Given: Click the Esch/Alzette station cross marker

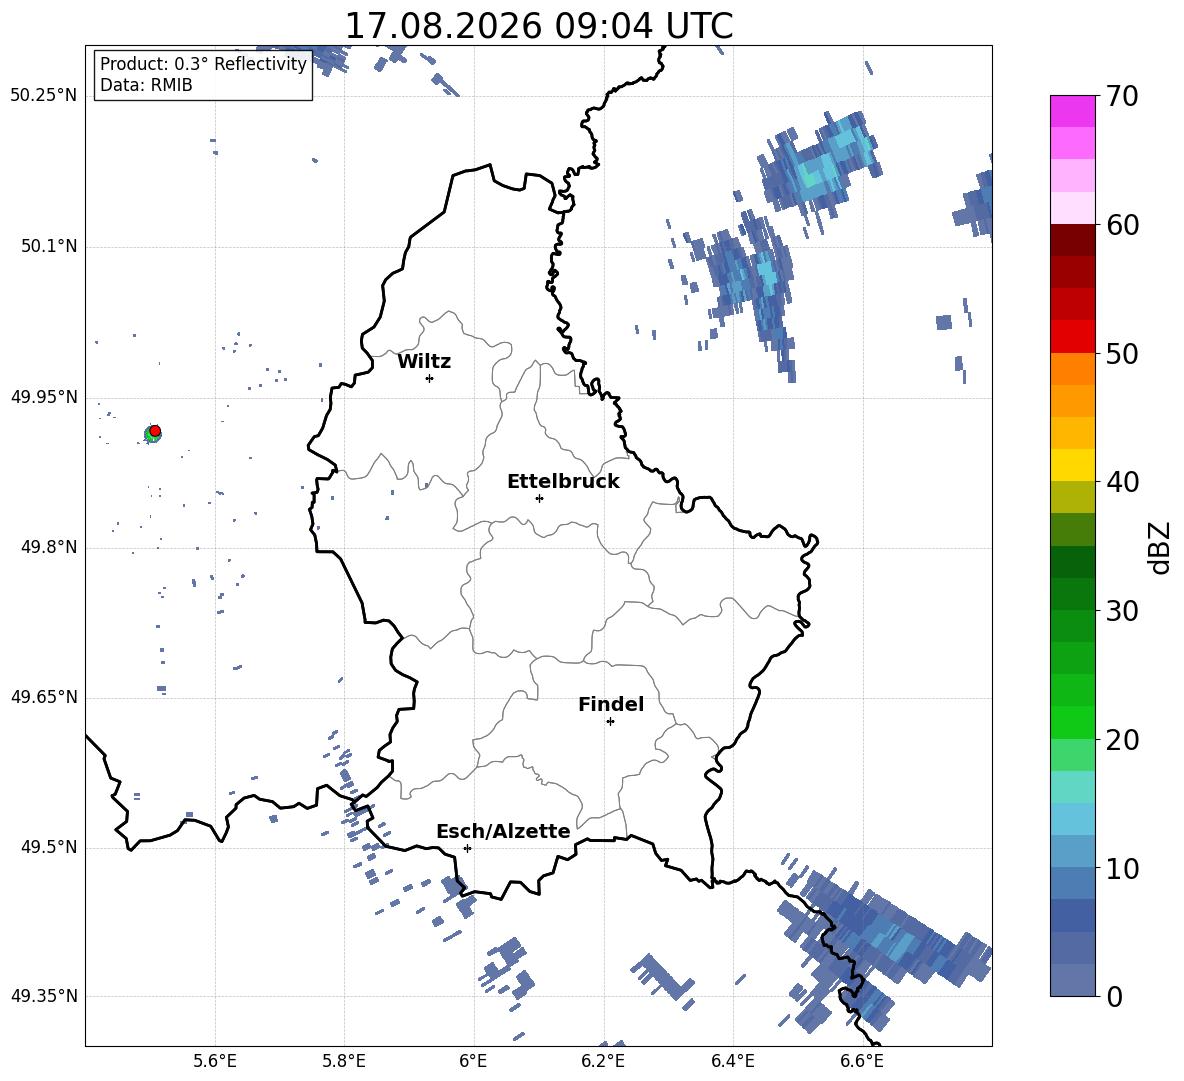Looking at the screenshot, I should [x=467, y=848].
